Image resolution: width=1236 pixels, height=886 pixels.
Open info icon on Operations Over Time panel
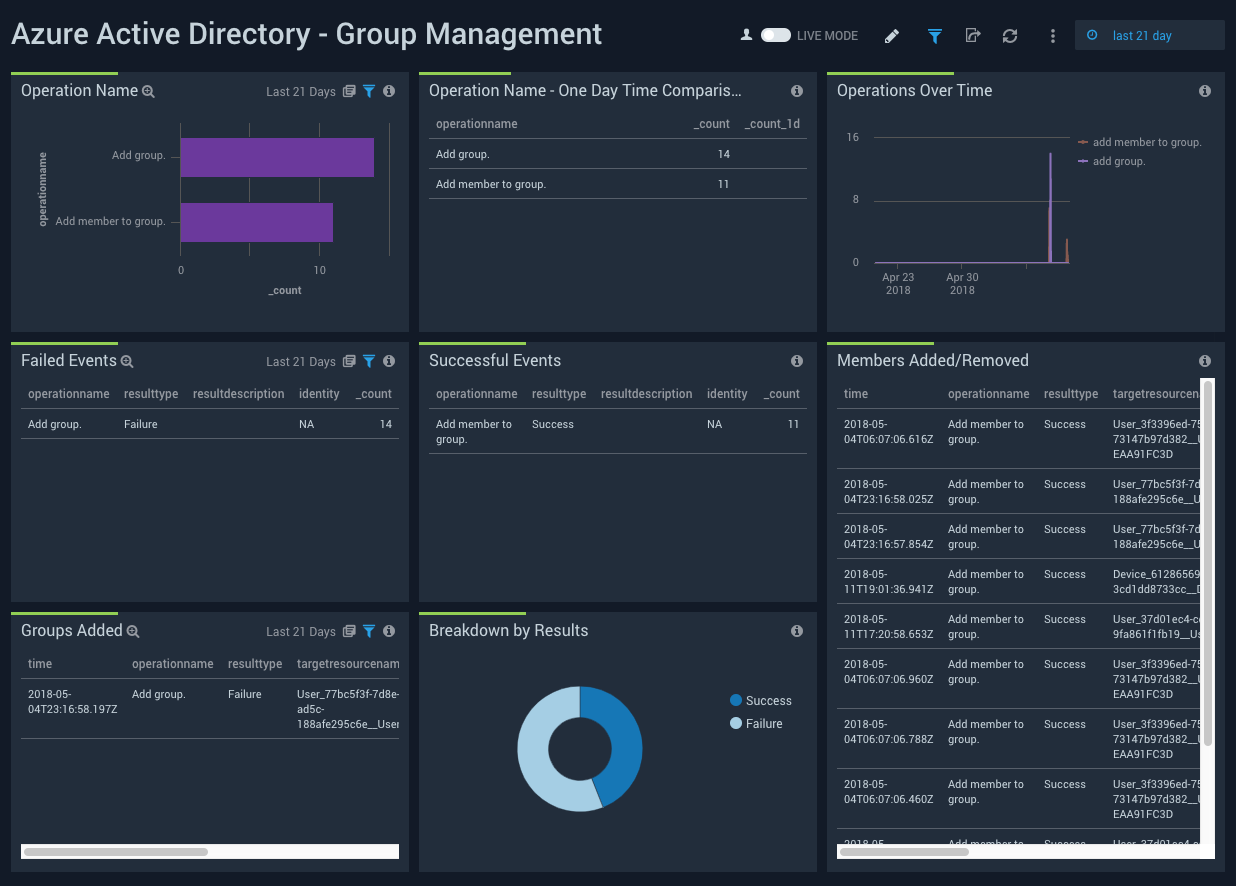pos(1205,91)
